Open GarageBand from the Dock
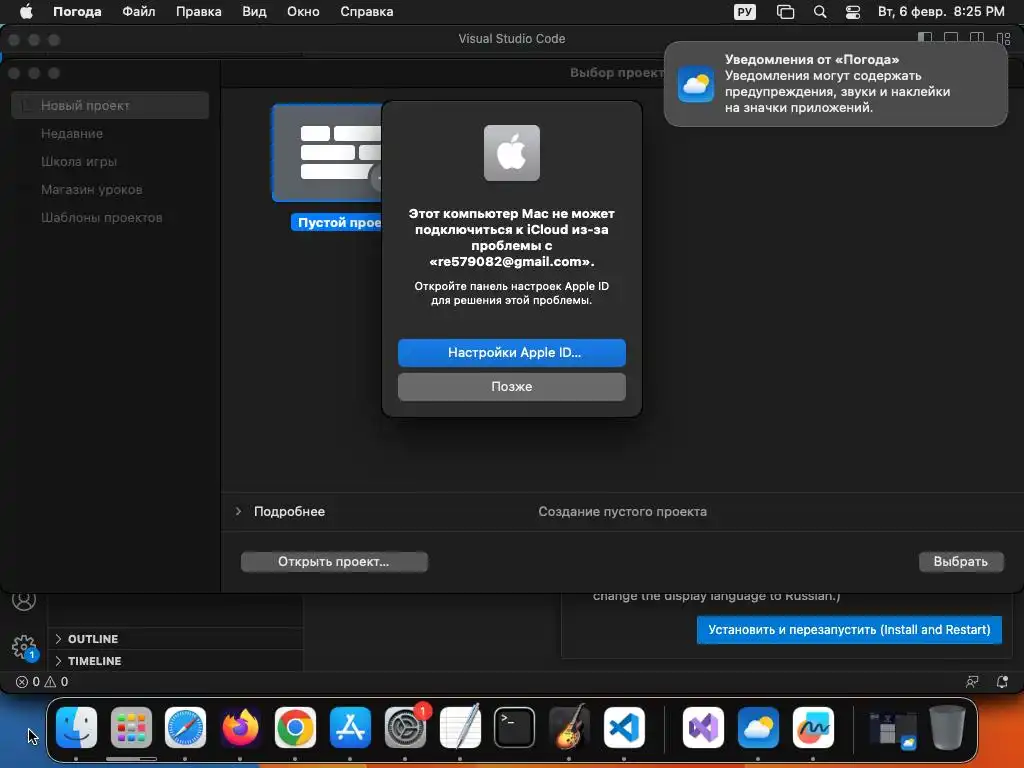Screen dimensions: 1024x768 [569, 727]
